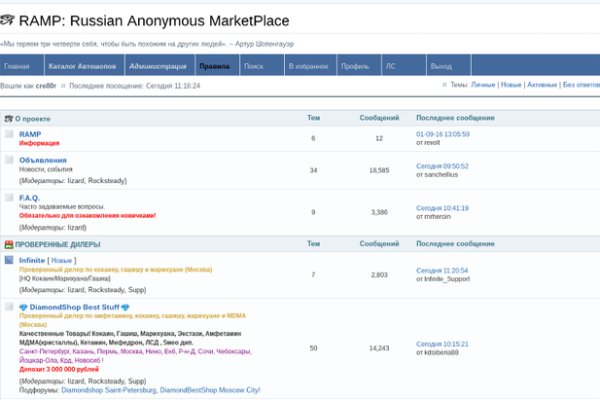Open last post timestamp Сегодня 10:41:19
600x400 pixels.
(x=442, y=208)
